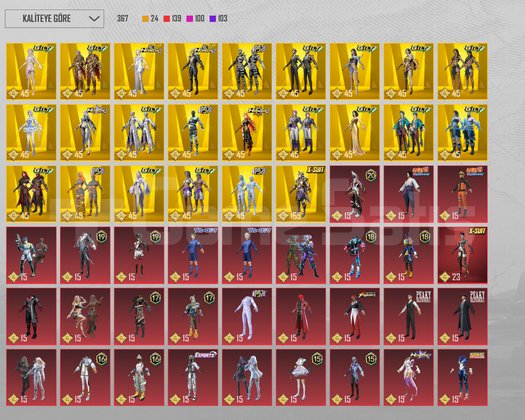Click the level 20 badge icon
The width and height of the screenshot is (525, 420).
371,175
